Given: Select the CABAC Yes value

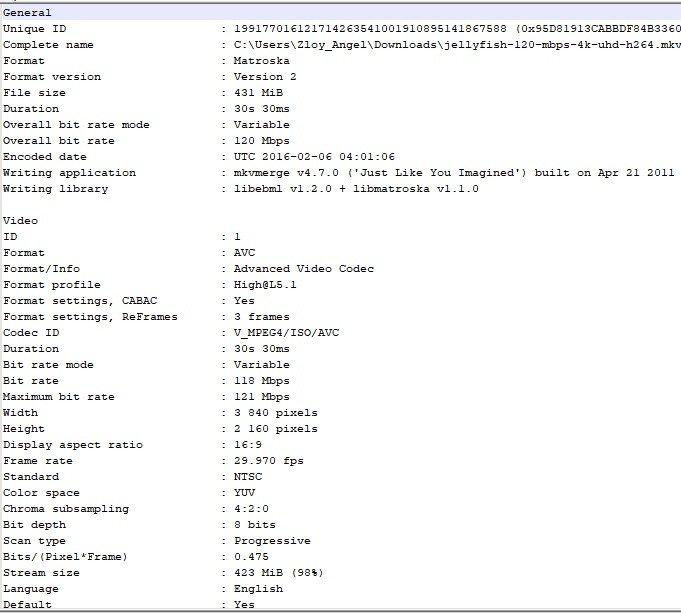Looking at the screenshot, I should pyautogui.click(x=244, y=301).
